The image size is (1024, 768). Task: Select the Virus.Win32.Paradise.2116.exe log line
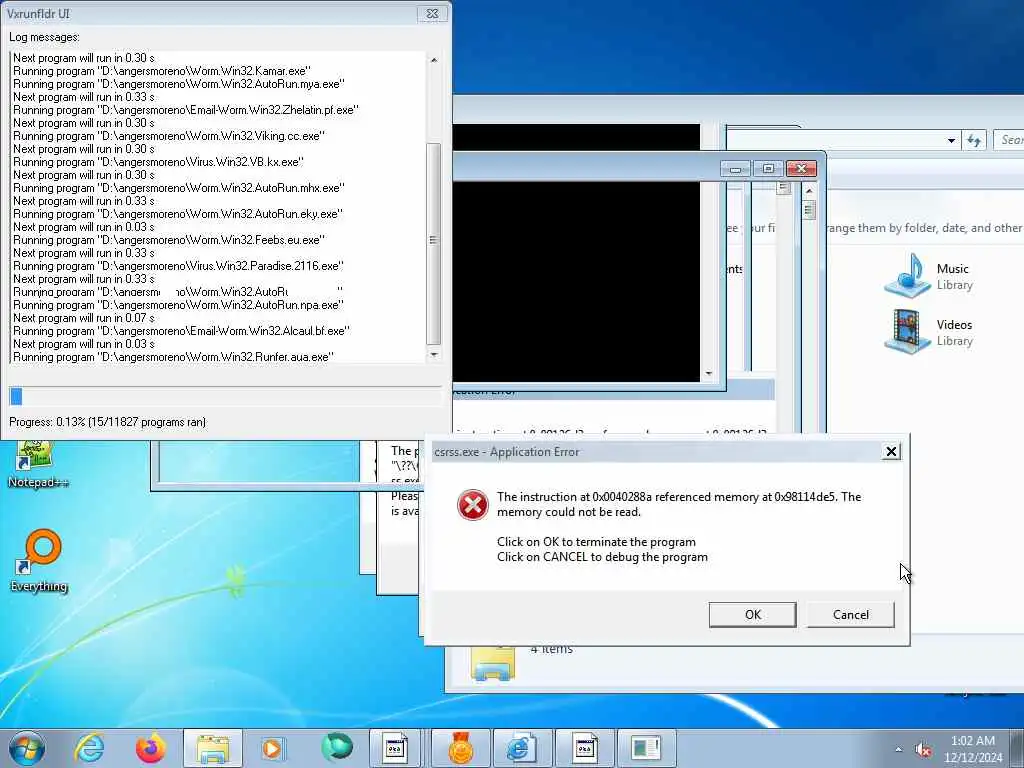(178, 266)
